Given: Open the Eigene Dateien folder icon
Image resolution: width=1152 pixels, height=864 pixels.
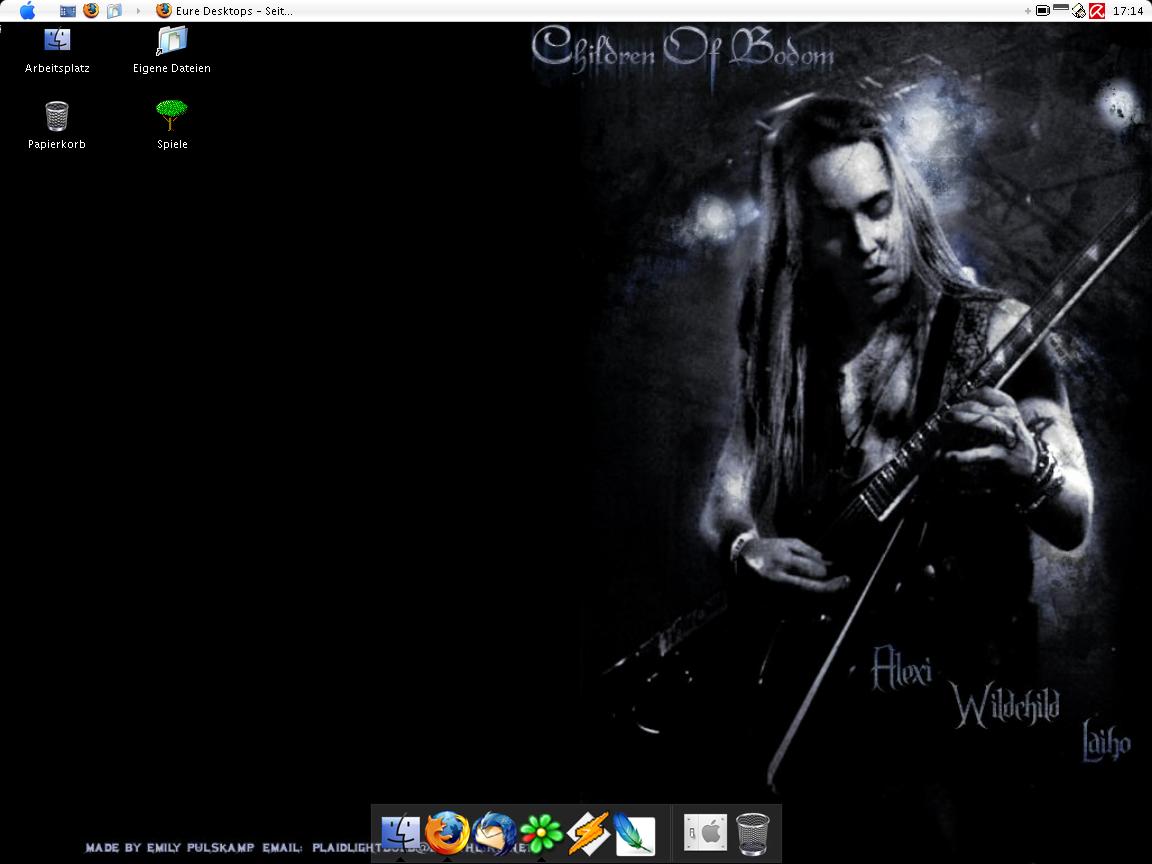Looking at the screenshot, I should 172,51.
